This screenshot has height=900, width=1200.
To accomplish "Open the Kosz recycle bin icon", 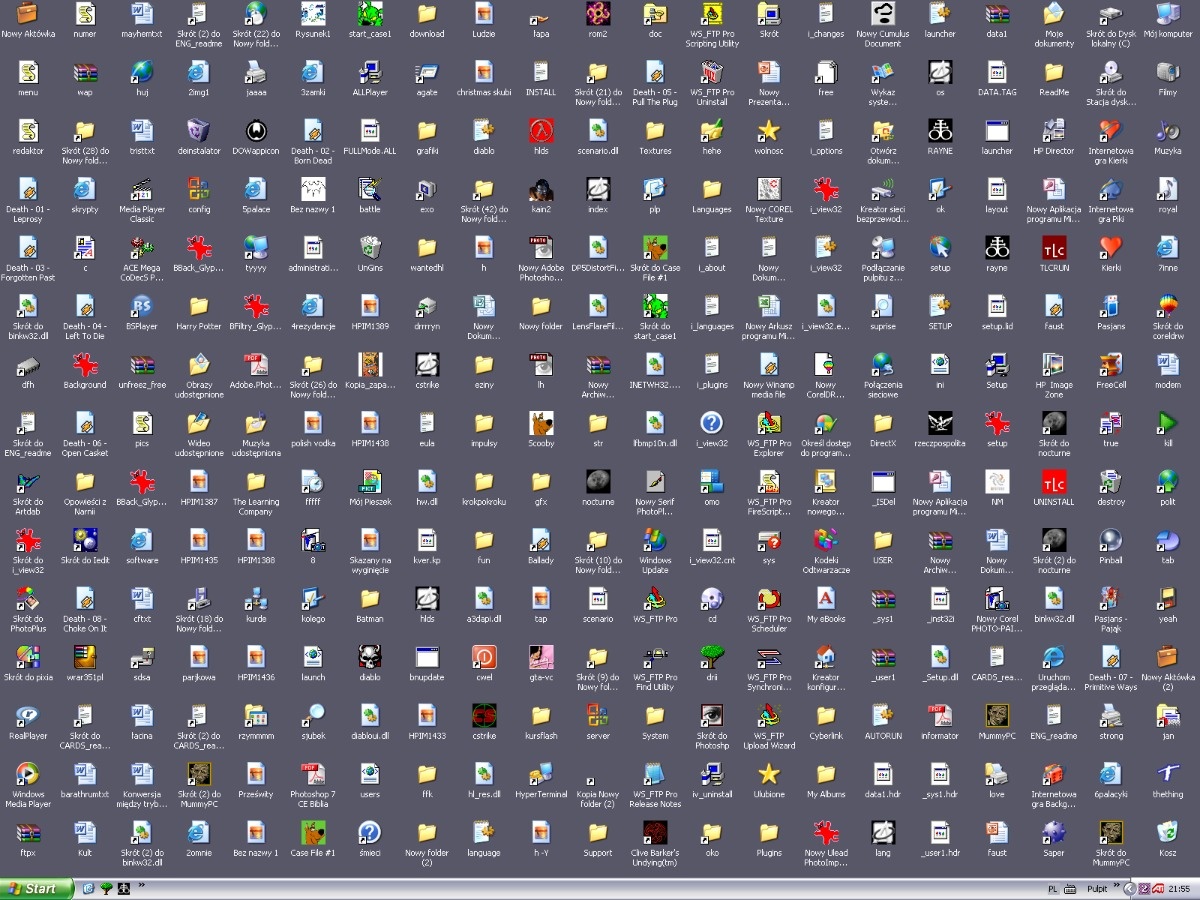I will (1167, 832).
